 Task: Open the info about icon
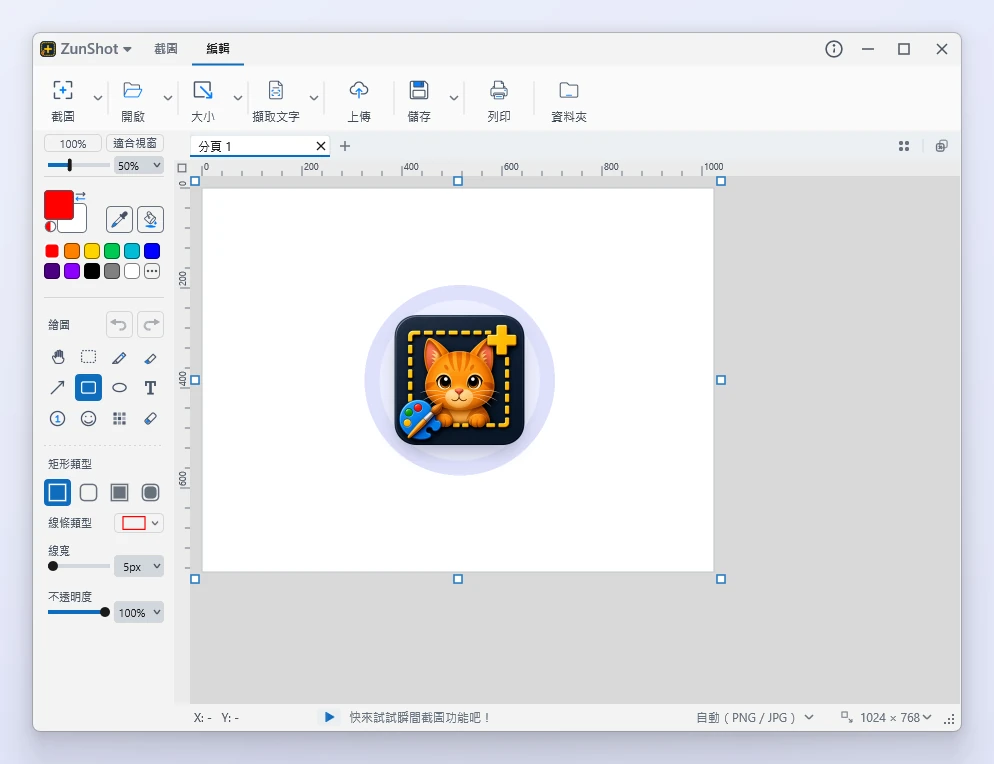tap(834, 49)
